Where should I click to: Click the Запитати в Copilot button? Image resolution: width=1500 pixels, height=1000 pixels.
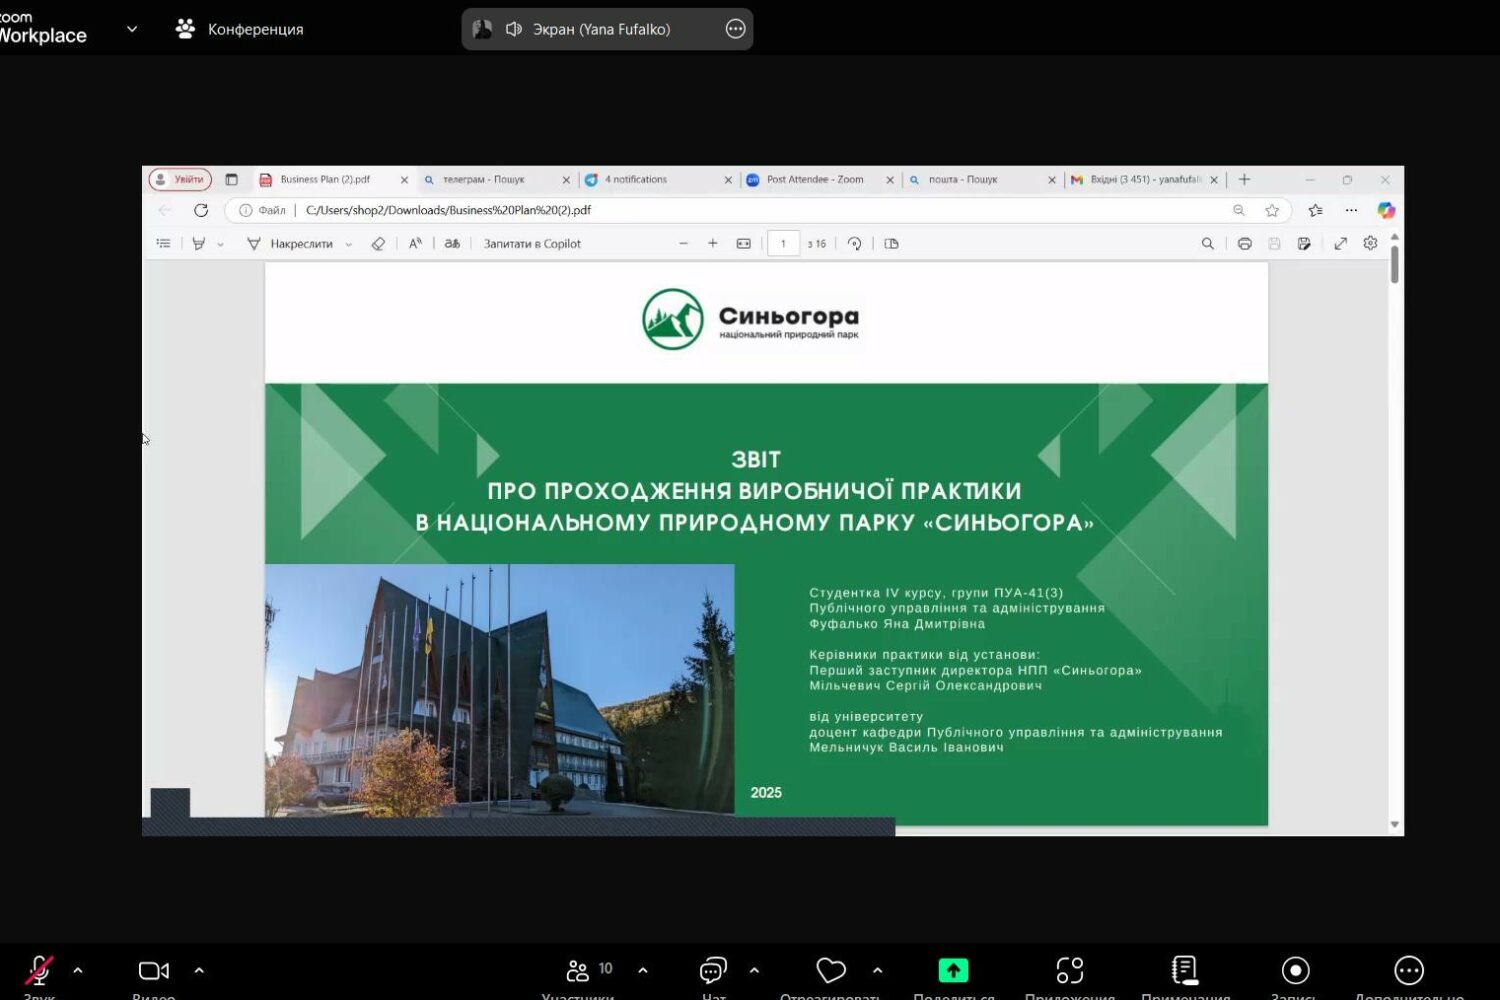click(531, 244)
